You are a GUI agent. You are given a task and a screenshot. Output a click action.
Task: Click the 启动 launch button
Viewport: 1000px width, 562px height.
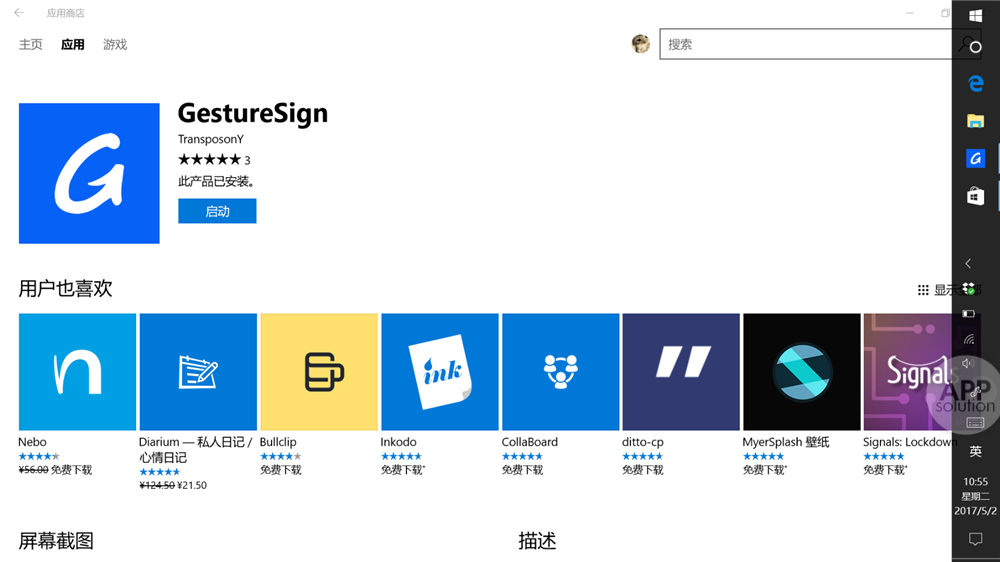pos(217,211)
